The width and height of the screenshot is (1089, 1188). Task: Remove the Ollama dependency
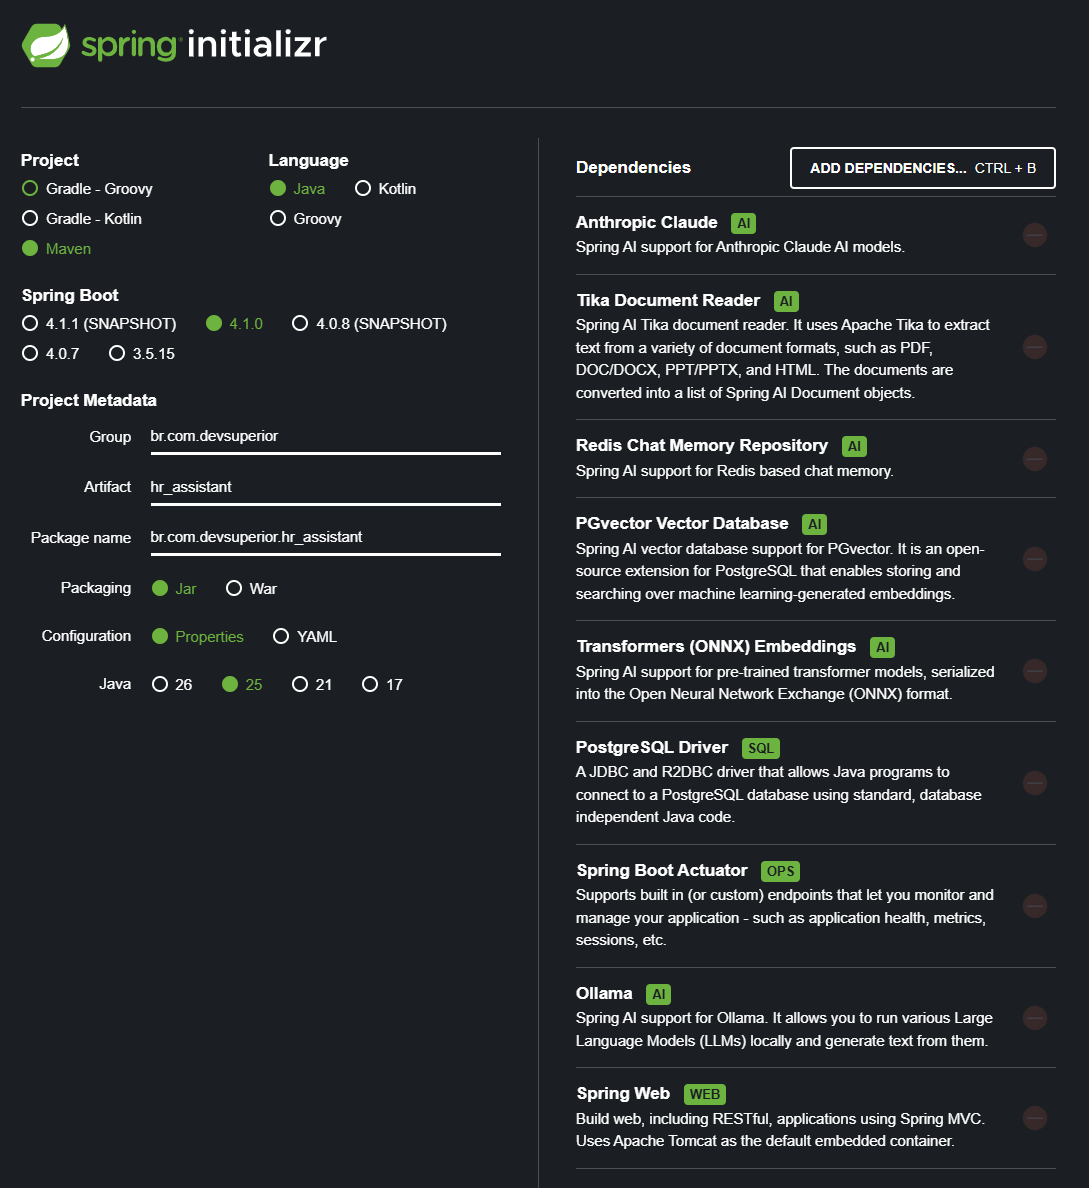pyautogui.click(x=1034, y=1018)
